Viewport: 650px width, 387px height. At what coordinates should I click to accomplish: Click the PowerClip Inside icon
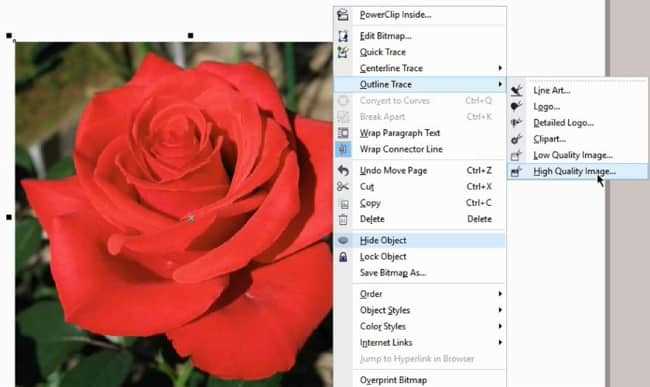tap(343, 15)
